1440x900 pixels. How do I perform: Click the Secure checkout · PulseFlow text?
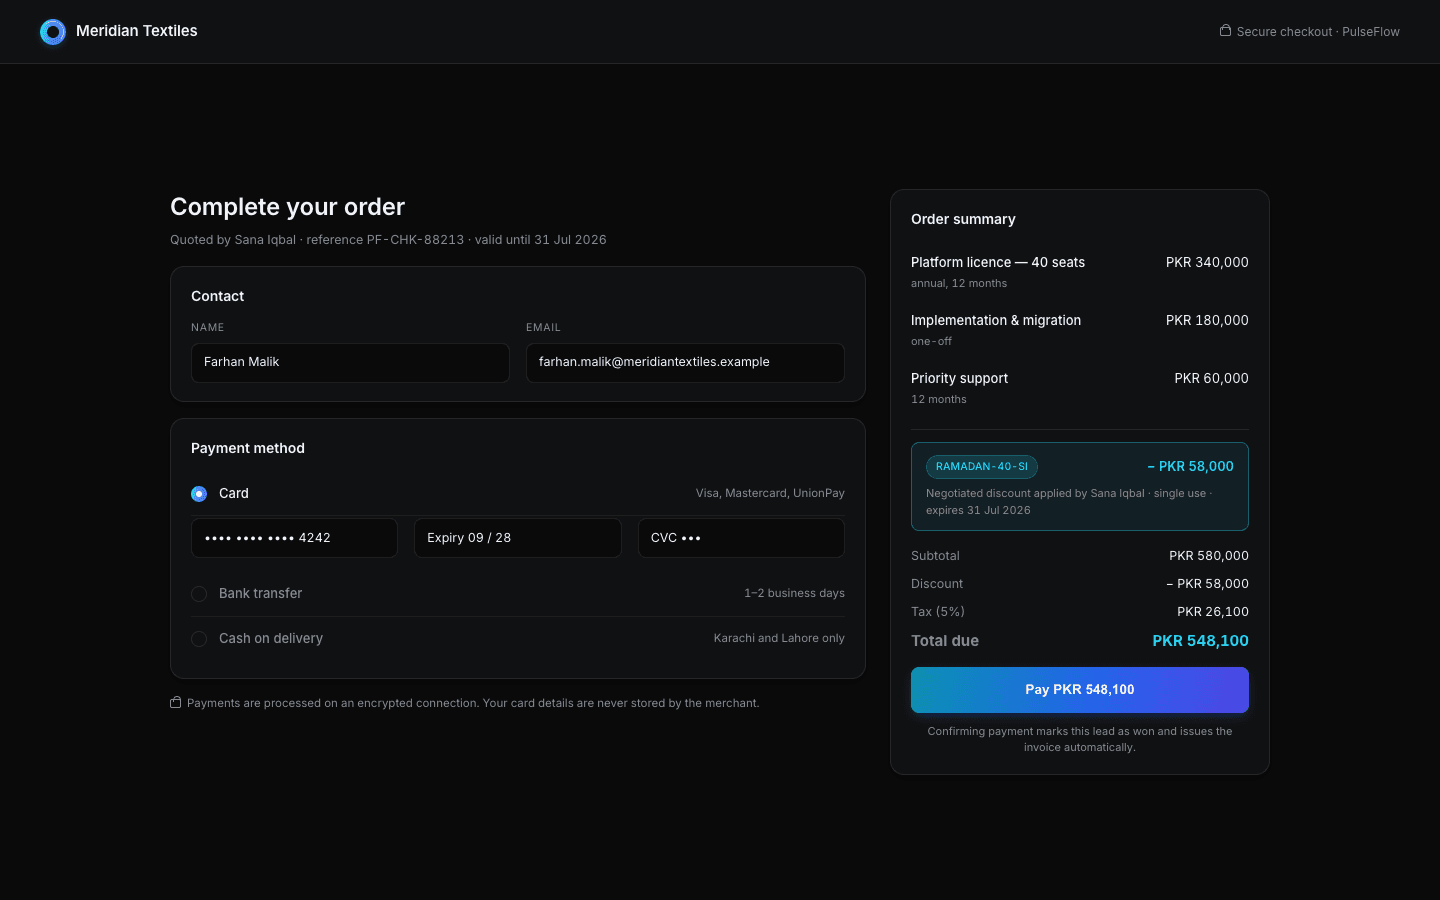[x=1318, y=32]
